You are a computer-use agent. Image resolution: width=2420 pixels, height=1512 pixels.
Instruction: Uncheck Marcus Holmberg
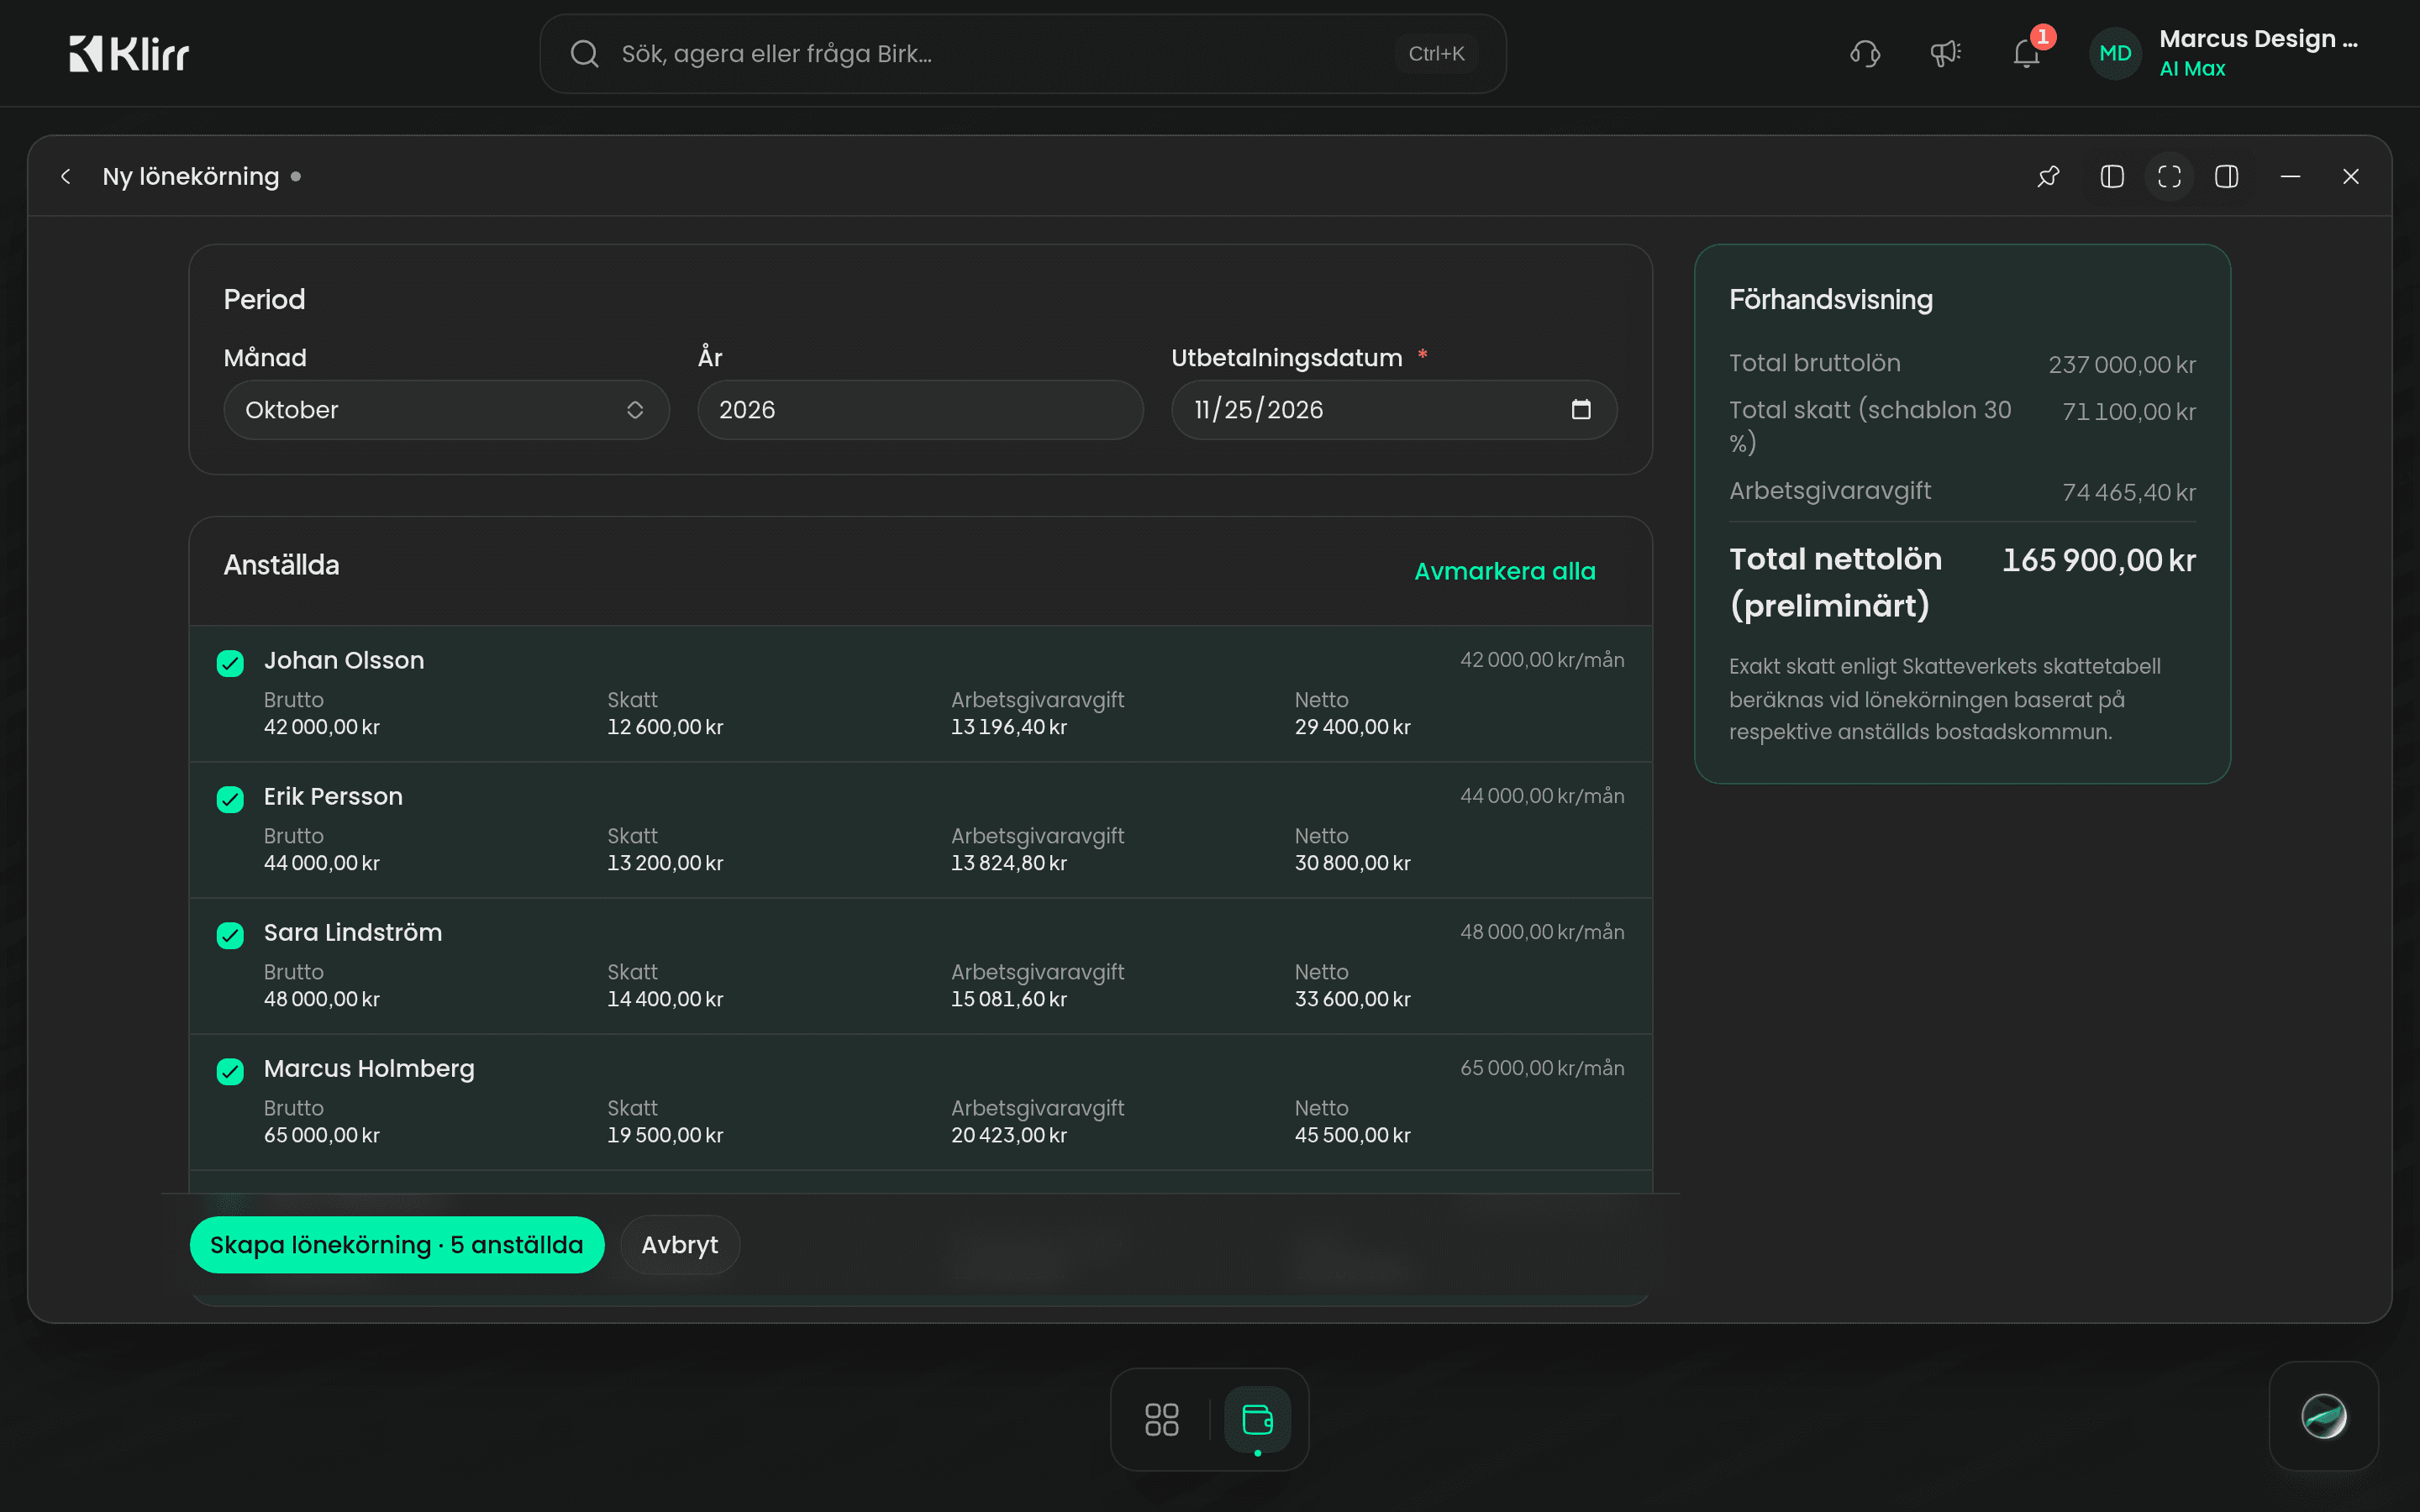coord(230,1071)
